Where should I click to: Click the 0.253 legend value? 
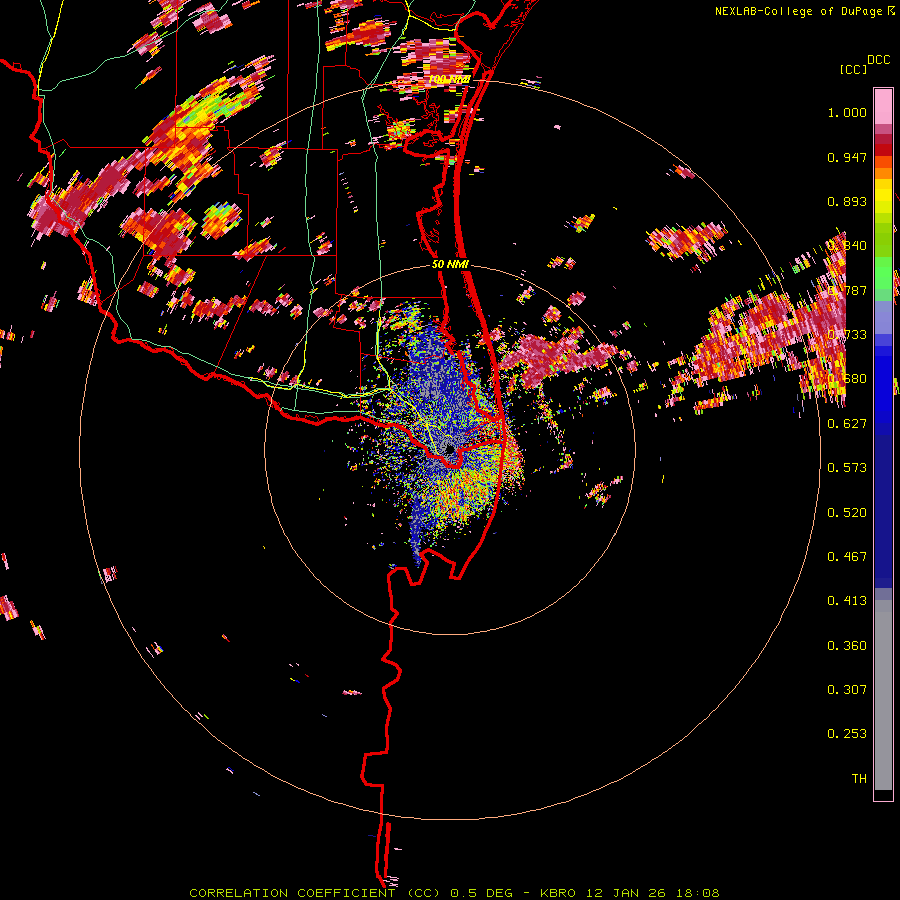click(847, 734)
